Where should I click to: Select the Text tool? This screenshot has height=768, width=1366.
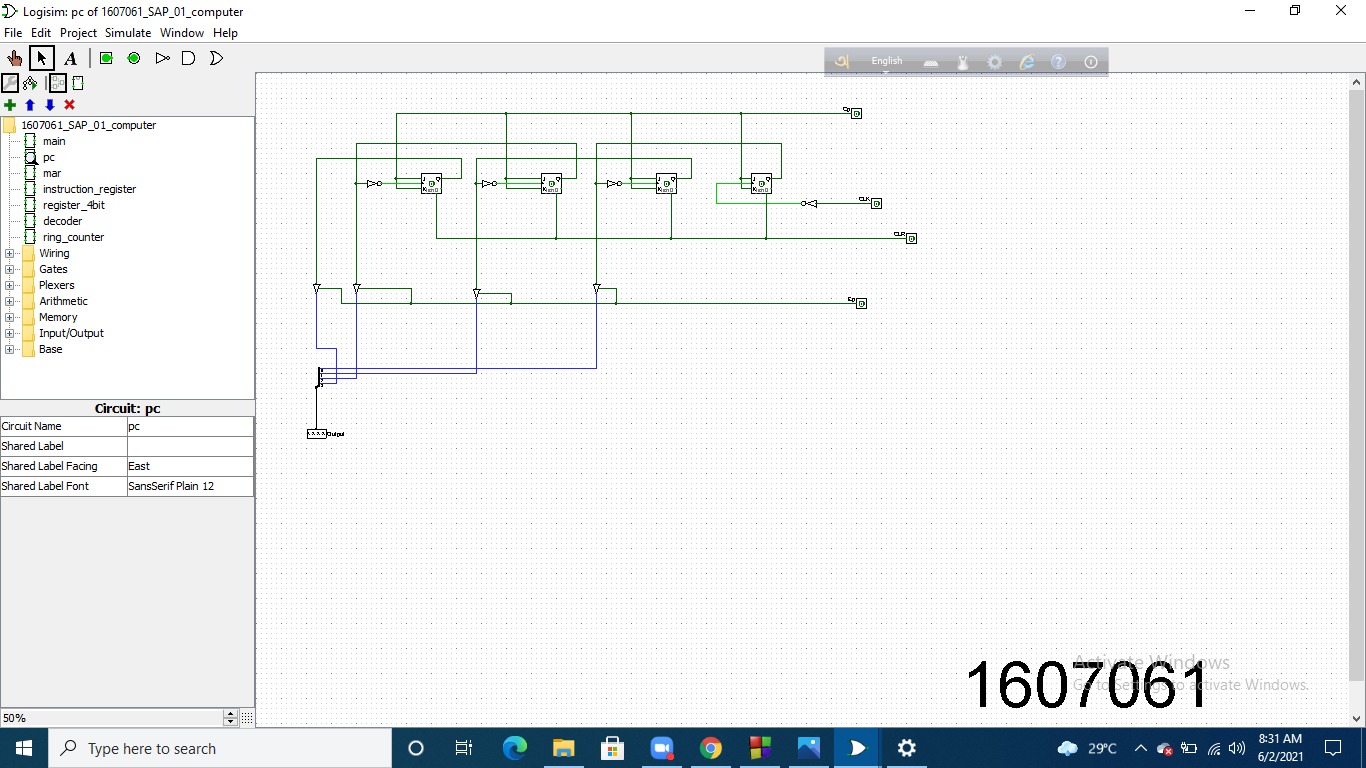click(70, 58)
